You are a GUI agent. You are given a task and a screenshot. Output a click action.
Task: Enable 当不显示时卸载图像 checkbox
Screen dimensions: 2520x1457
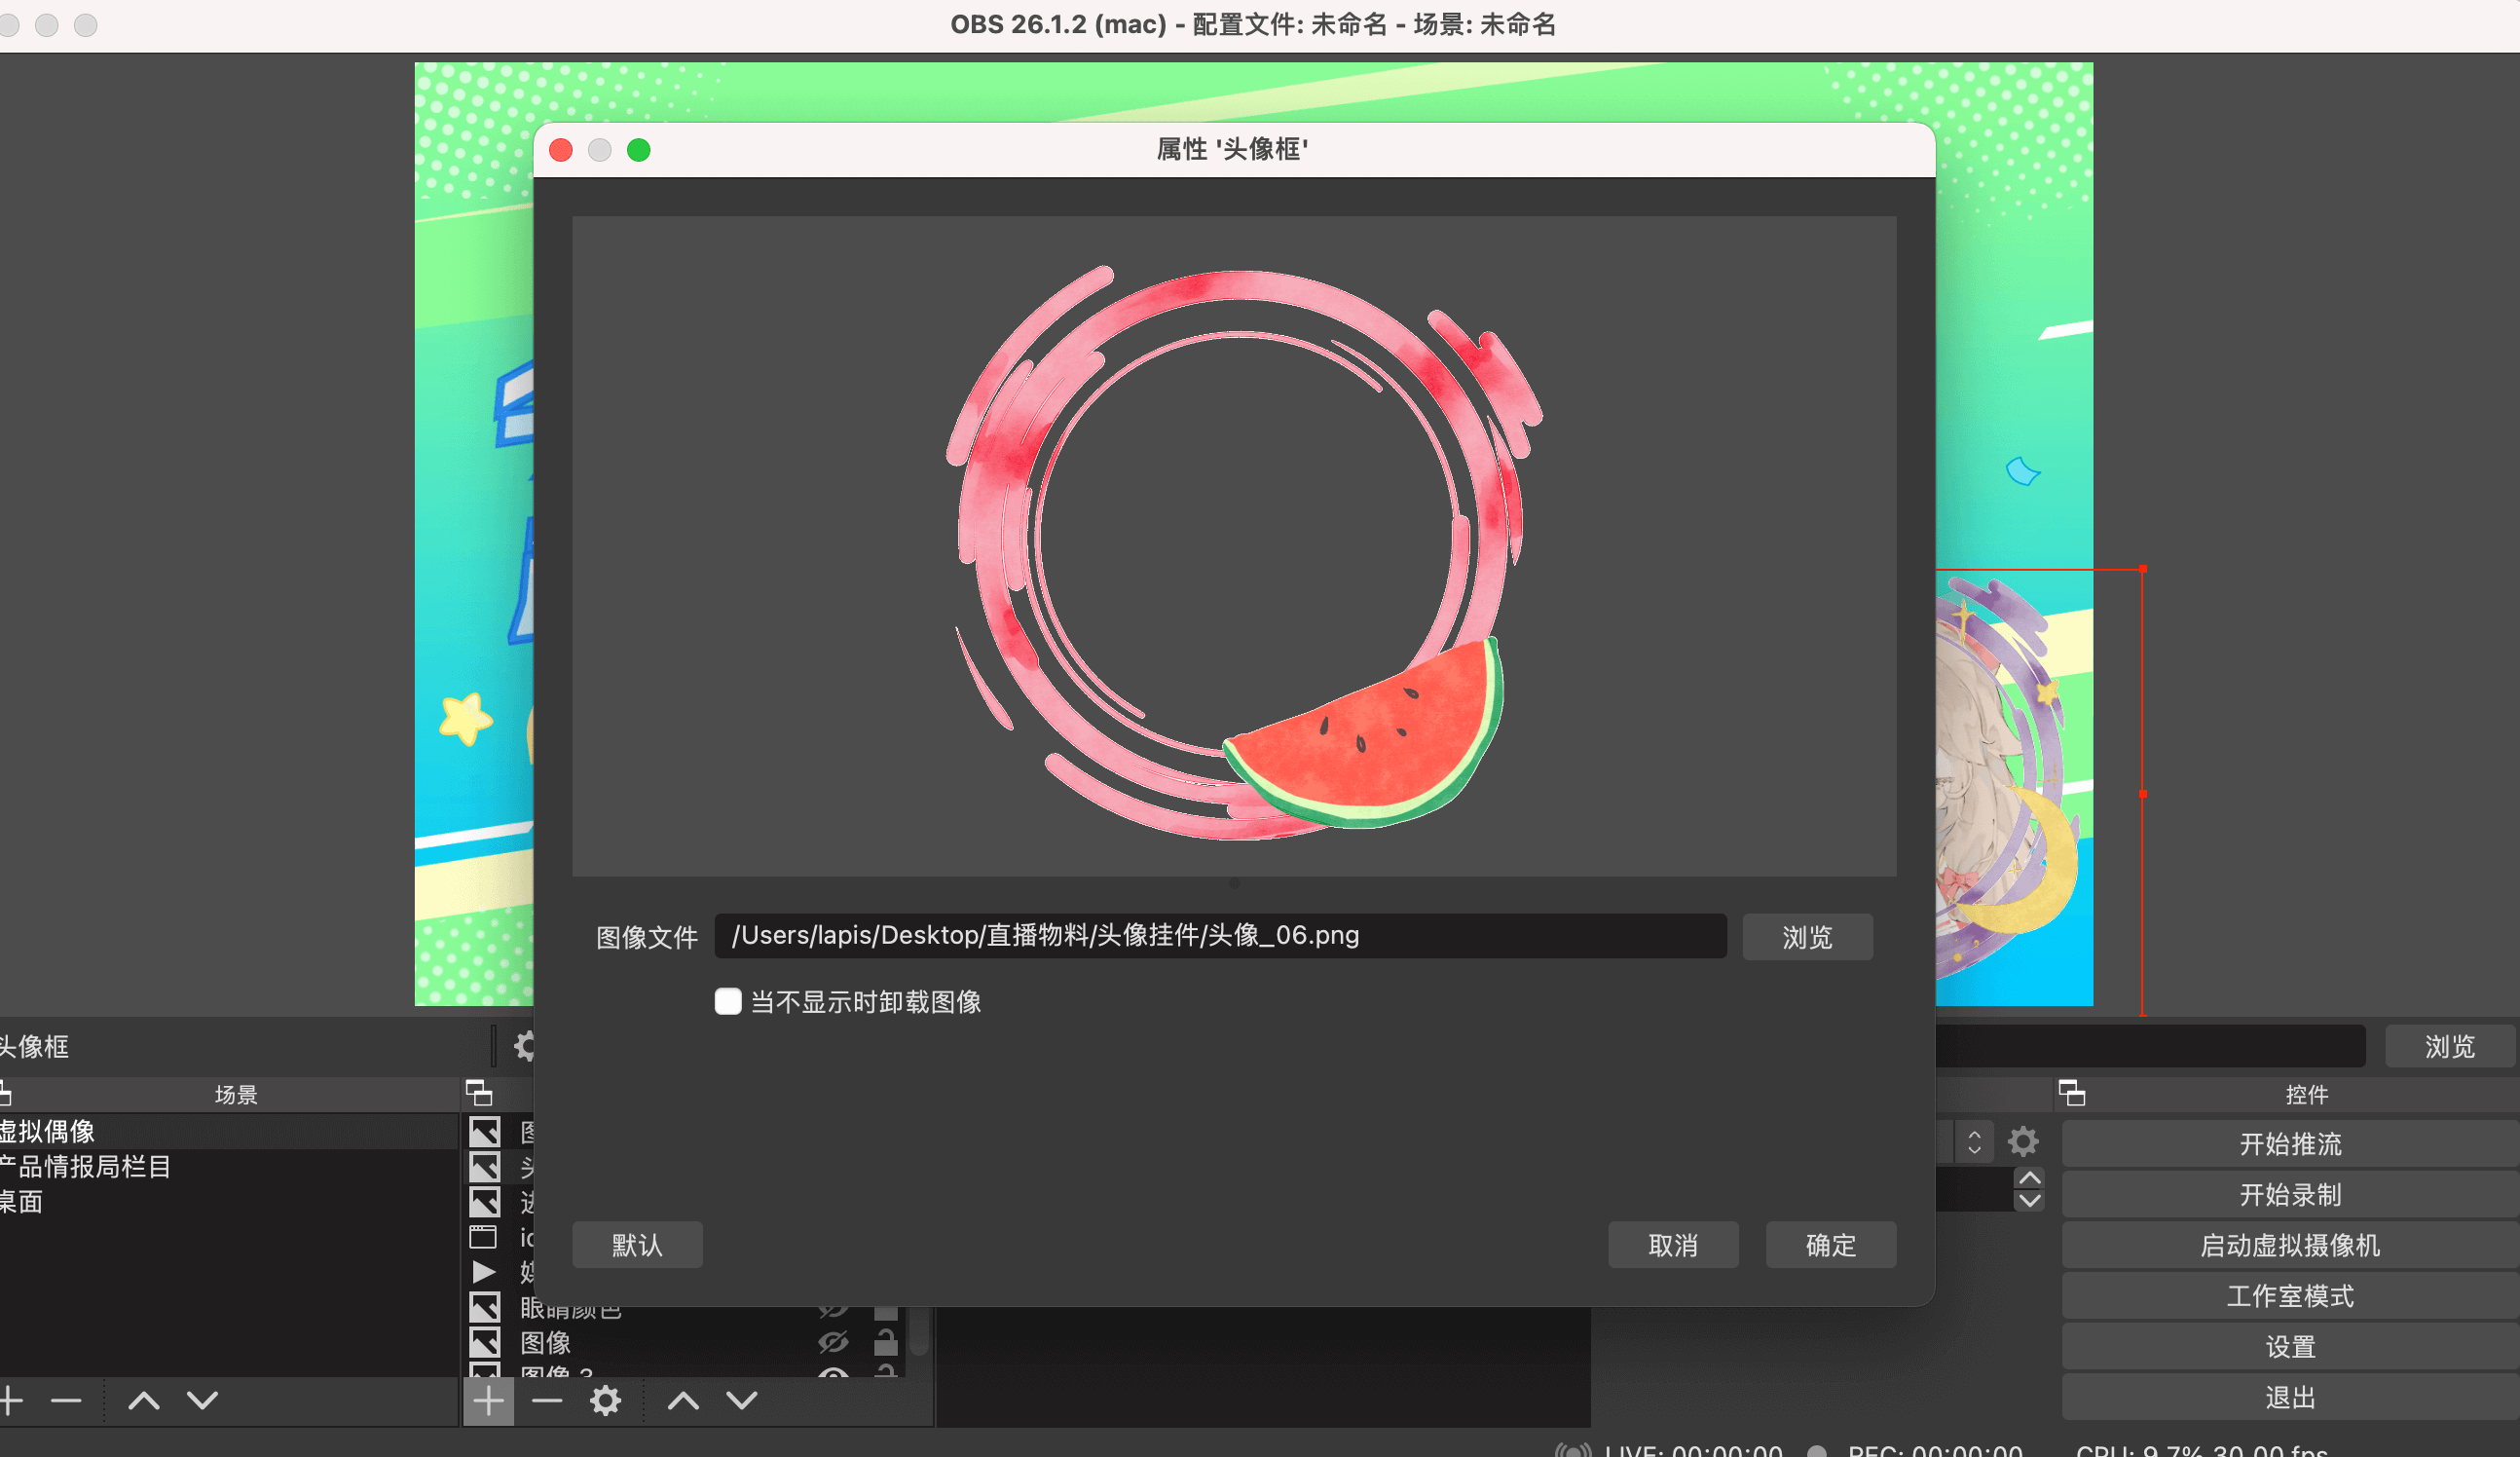[727, 1001]
